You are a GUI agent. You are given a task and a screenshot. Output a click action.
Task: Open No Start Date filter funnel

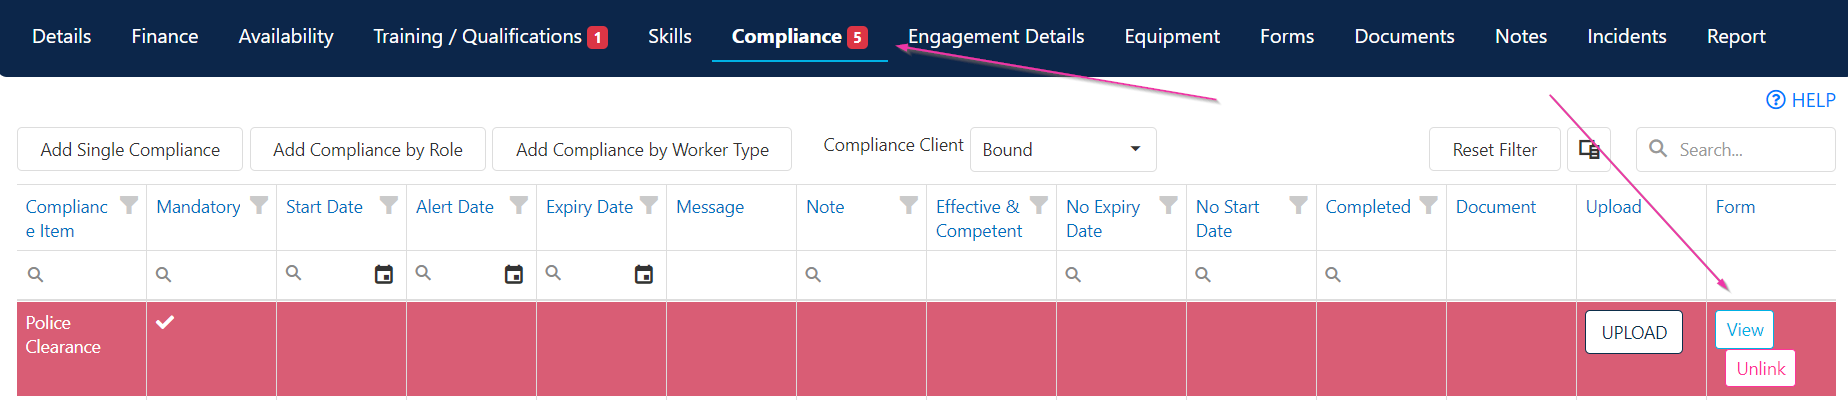[1299, 205]
